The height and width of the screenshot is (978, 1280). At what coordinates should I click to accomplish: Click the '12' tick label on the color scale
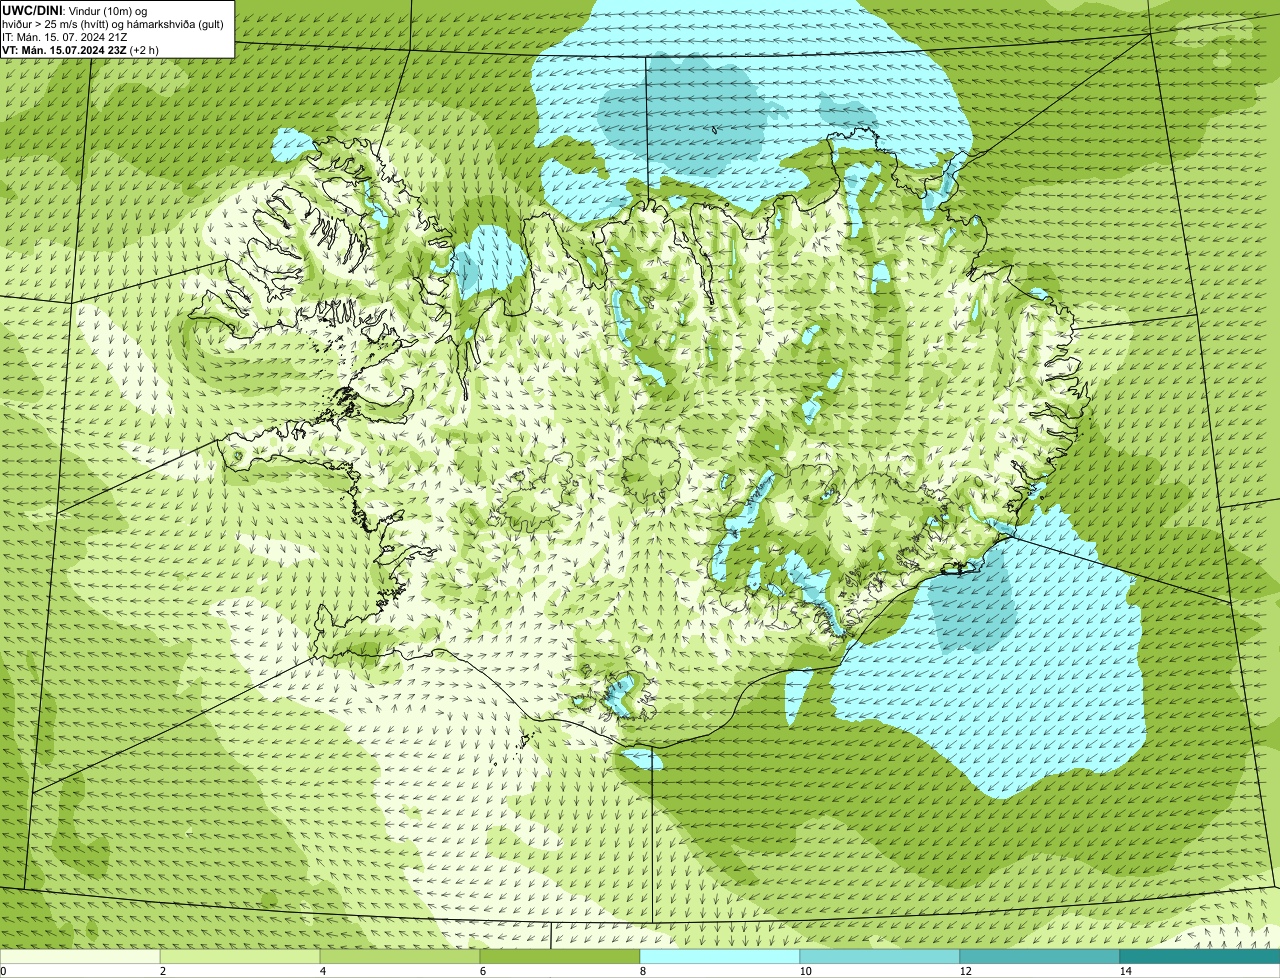(x=965, y=971)
